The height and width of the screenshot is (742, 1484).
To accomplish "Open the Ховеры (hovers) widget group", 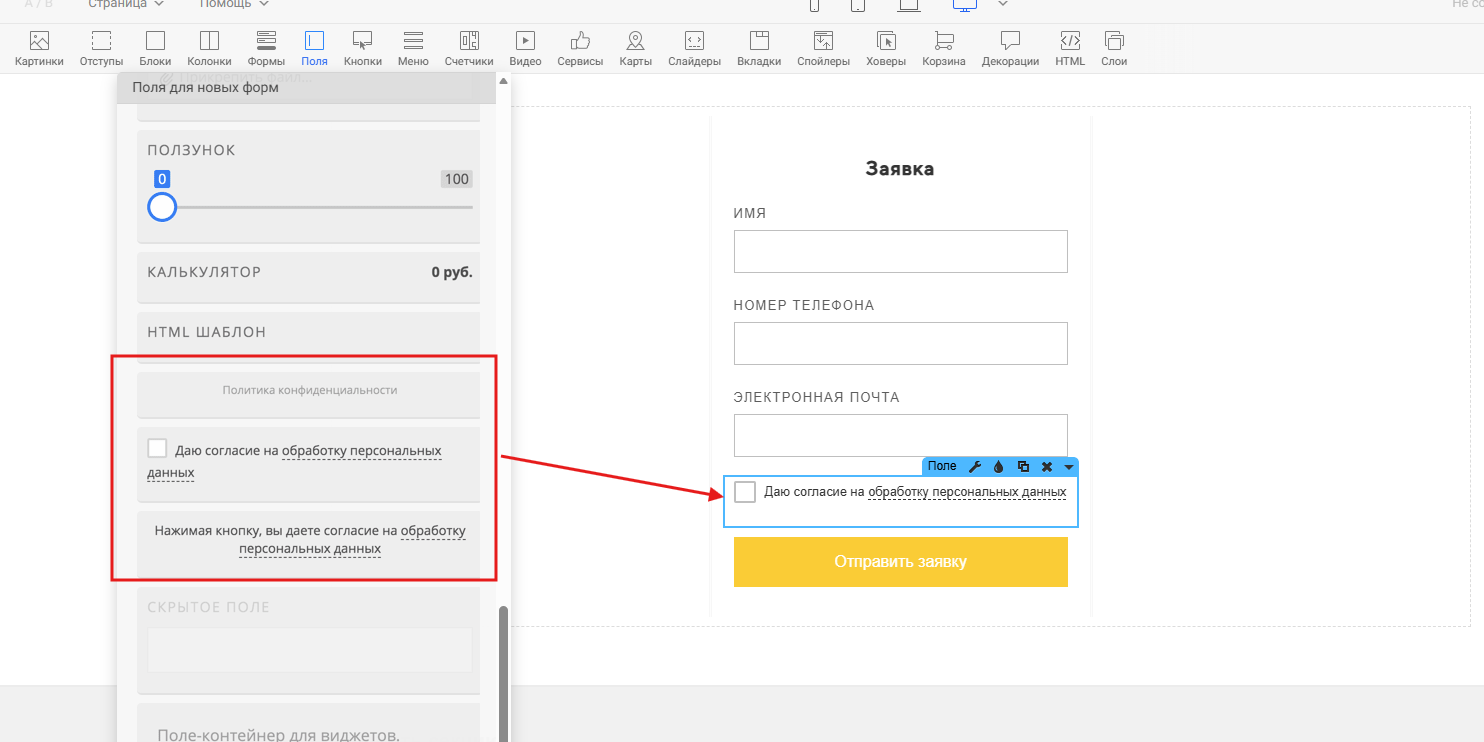I will click(x=886, y=49).
